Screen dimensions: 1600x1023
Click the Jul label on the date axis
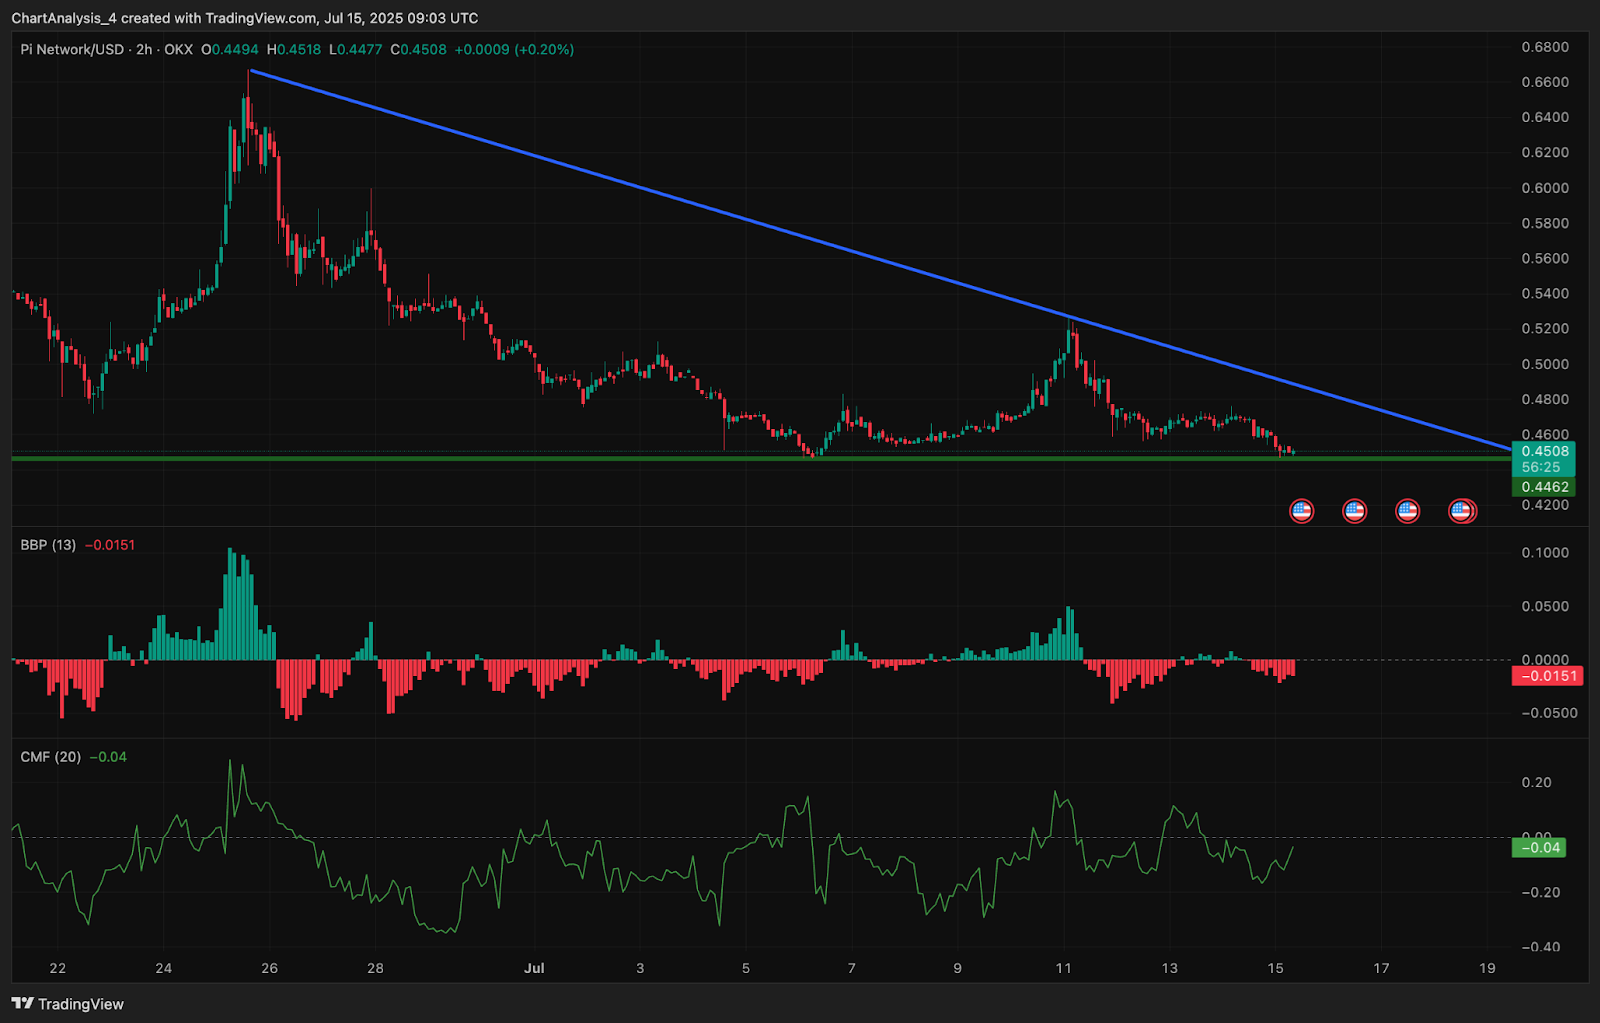pyautogui.click(x=534, y=968)
